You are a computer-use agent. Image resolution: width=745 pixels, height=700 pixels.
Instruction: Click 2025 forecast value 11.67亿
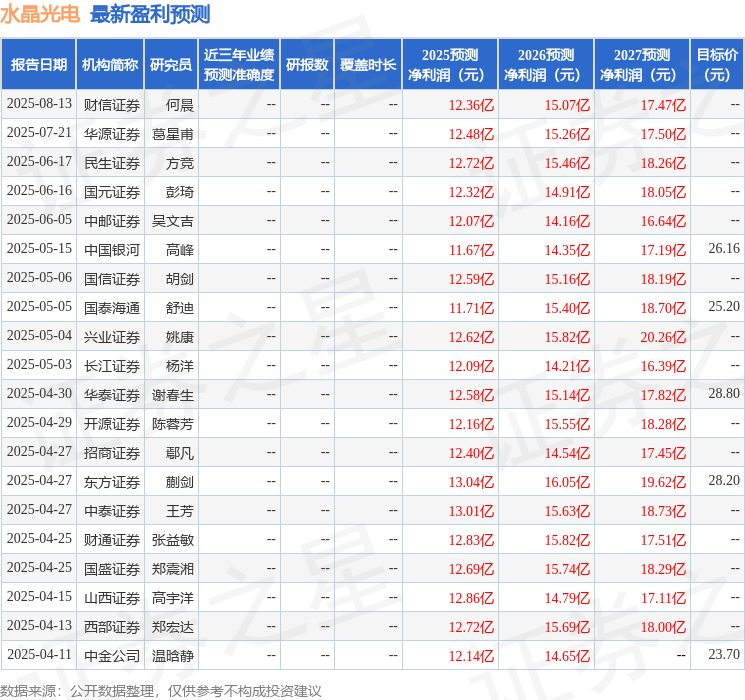[x=471, y=250]
